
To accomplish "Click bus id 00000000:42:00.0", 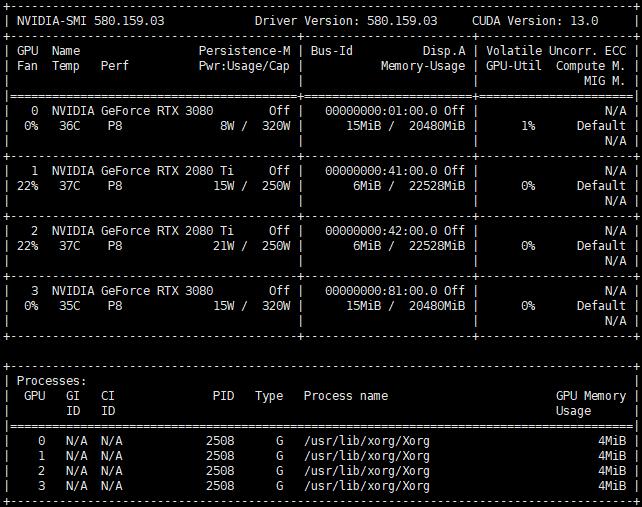I will click(381, 231).
